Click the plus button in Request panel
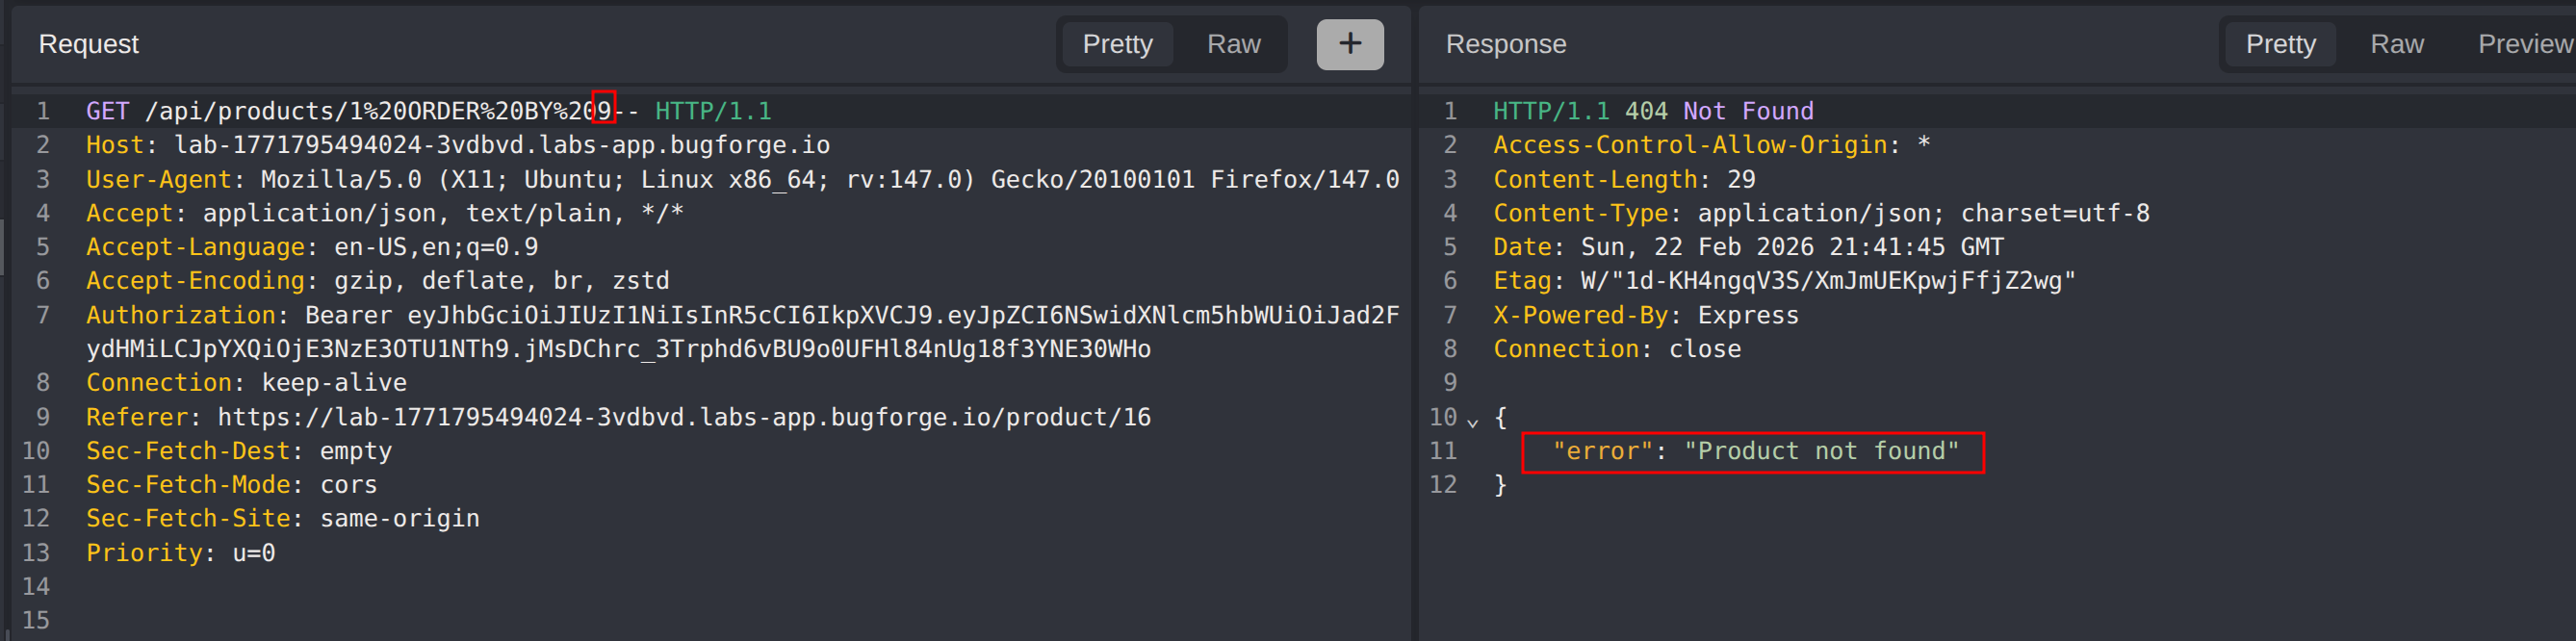The width and height of the screenshot is (2576, 641). pyautogui.click(x=1349, y=44)
